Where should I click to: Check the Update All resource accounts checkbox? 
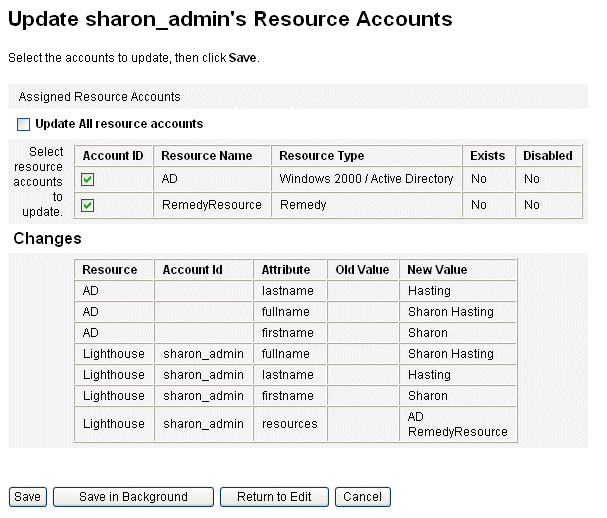[x=23, y=125]
